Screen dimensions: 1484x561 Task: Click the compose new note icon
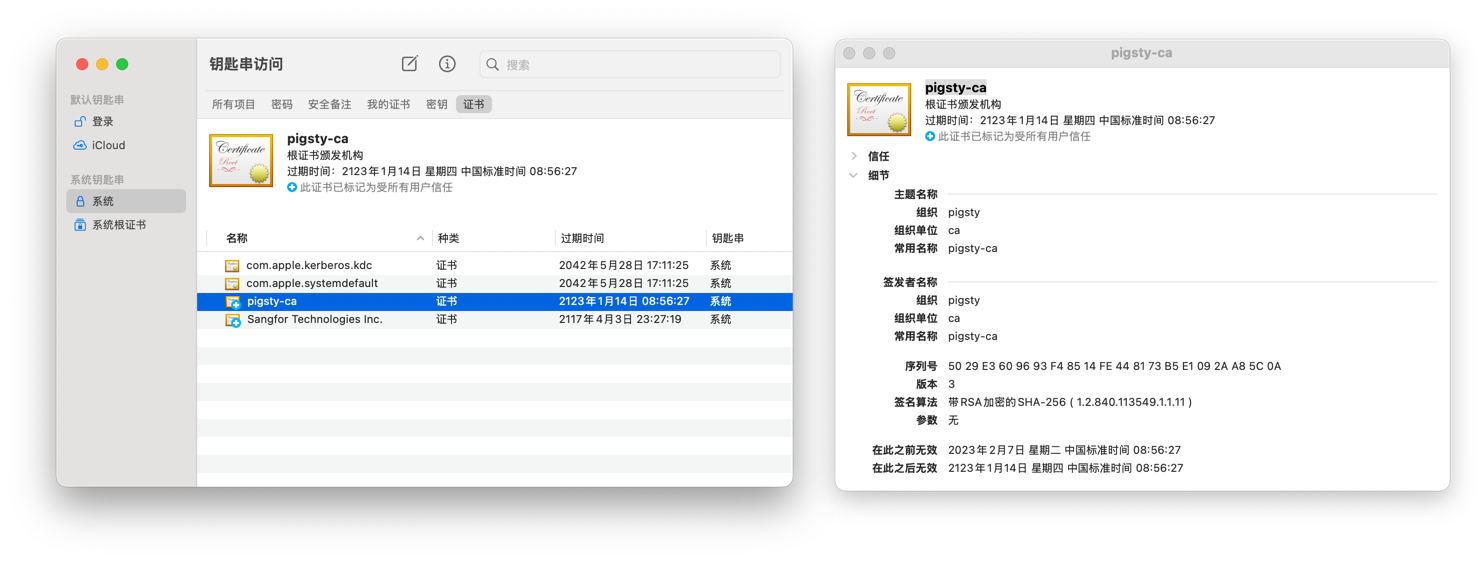coord(409,64)
